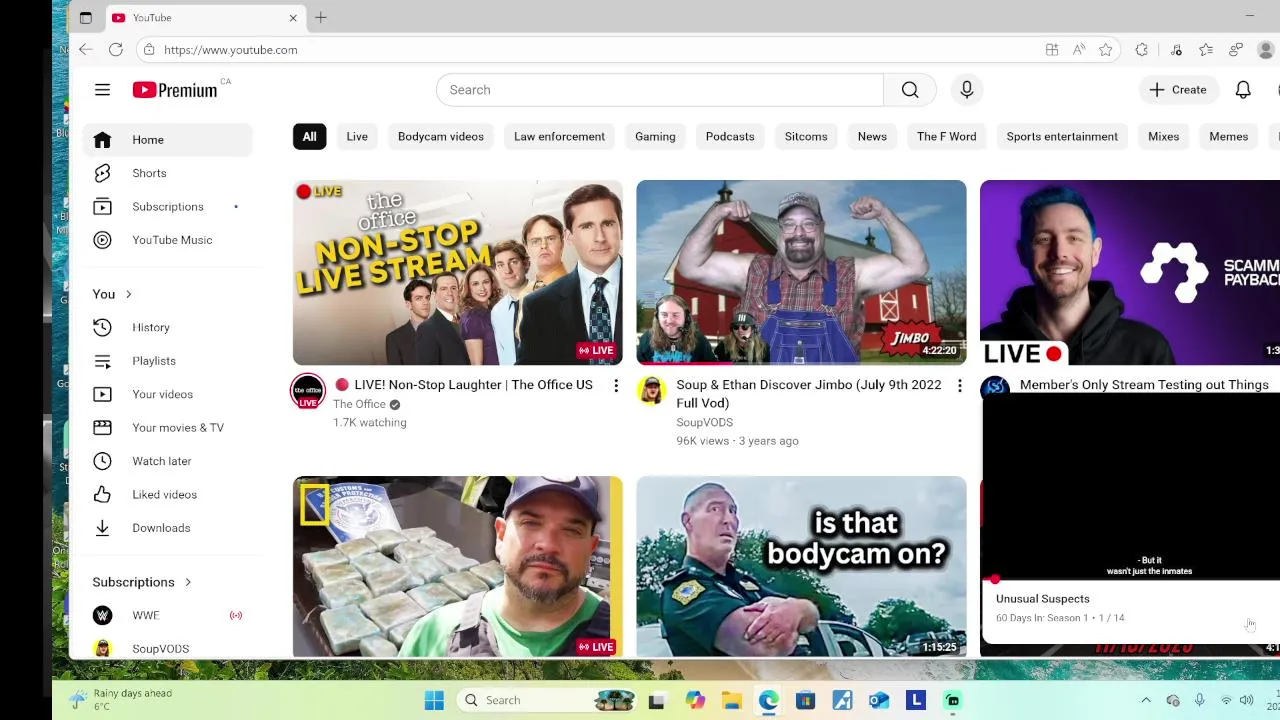Play the Jimbo barn thumbnail video
This screenshot has width=1280, height=720.
pos(801,272)
